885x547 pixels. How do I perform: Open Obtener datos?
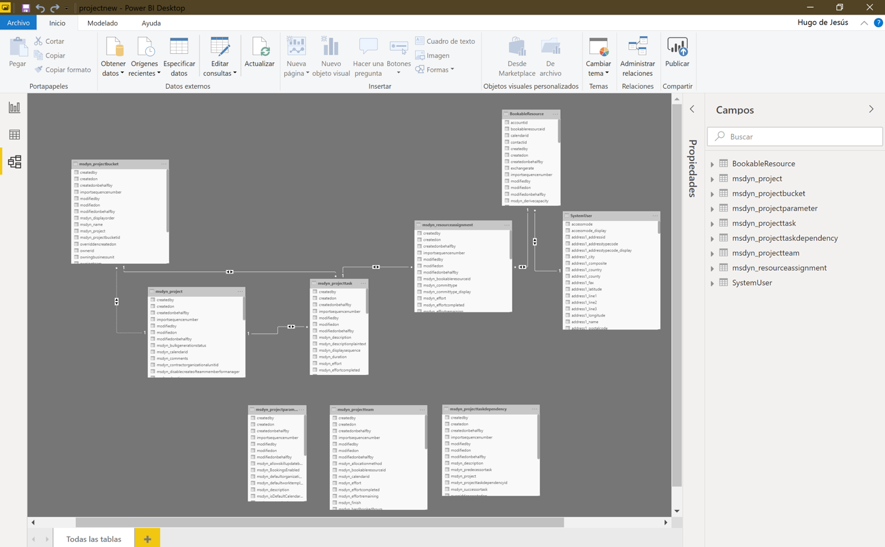coord(113,57)
